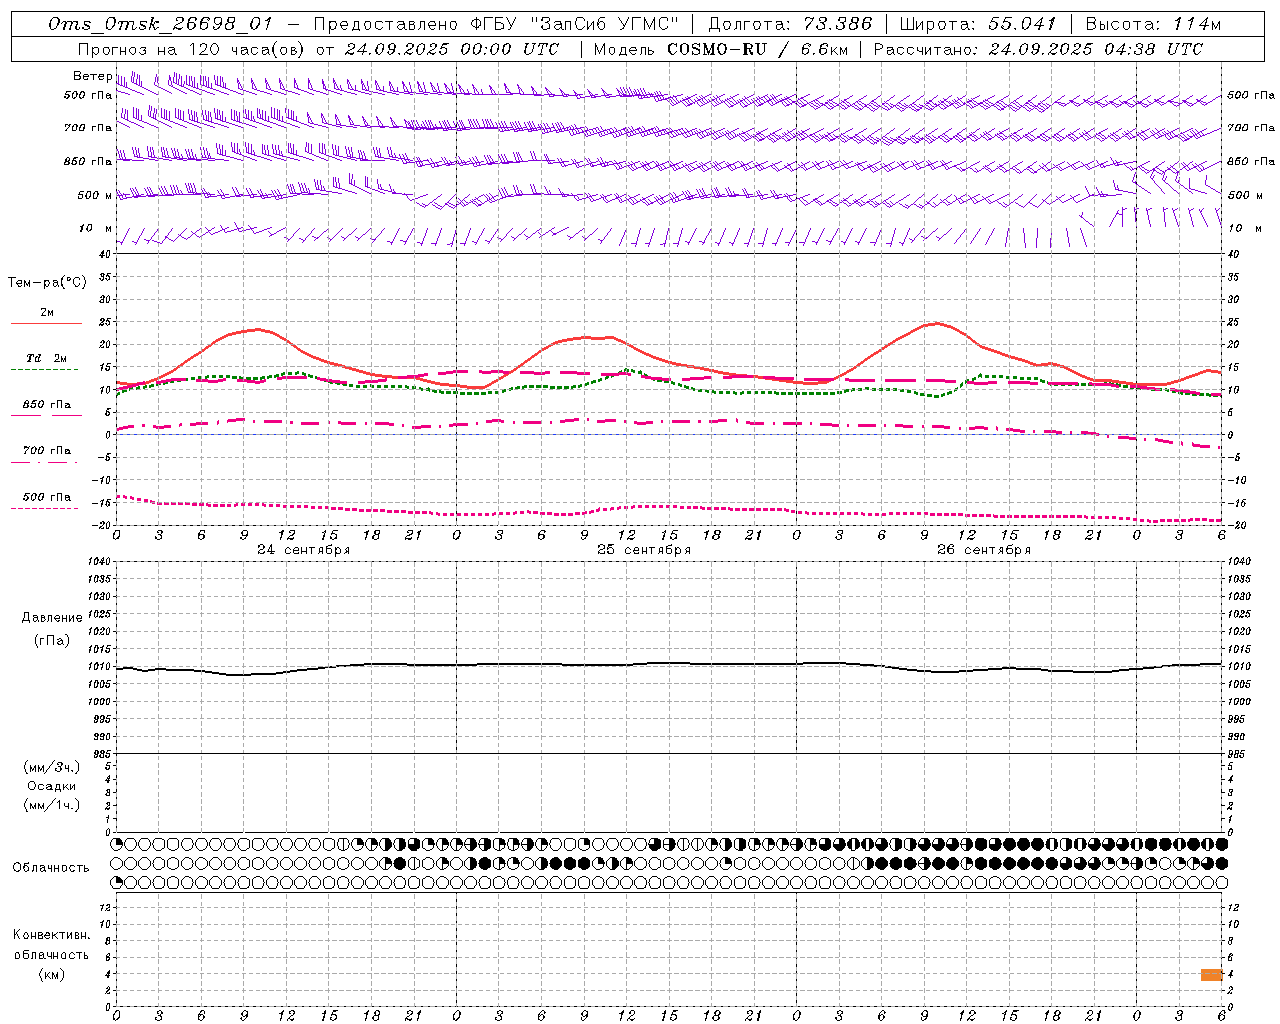Click the Td 2м legend entry

pyautogui.click(x=46, y=357)
